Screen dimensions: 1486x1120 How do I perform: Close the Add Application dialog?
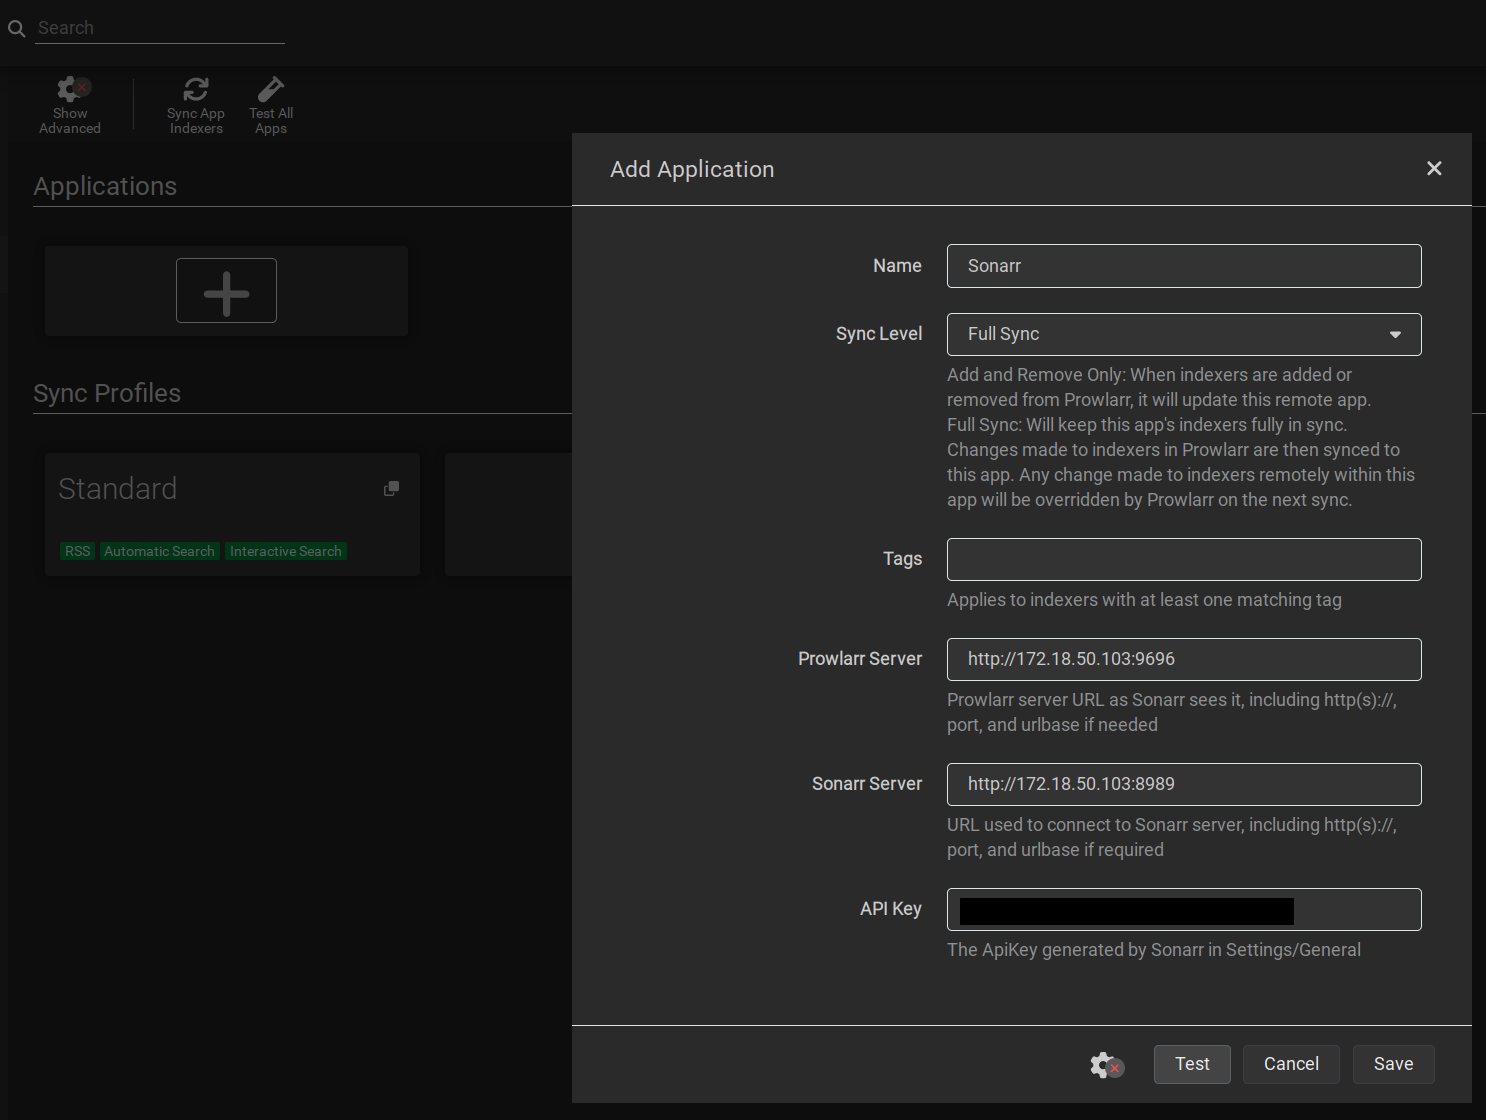1434,168
